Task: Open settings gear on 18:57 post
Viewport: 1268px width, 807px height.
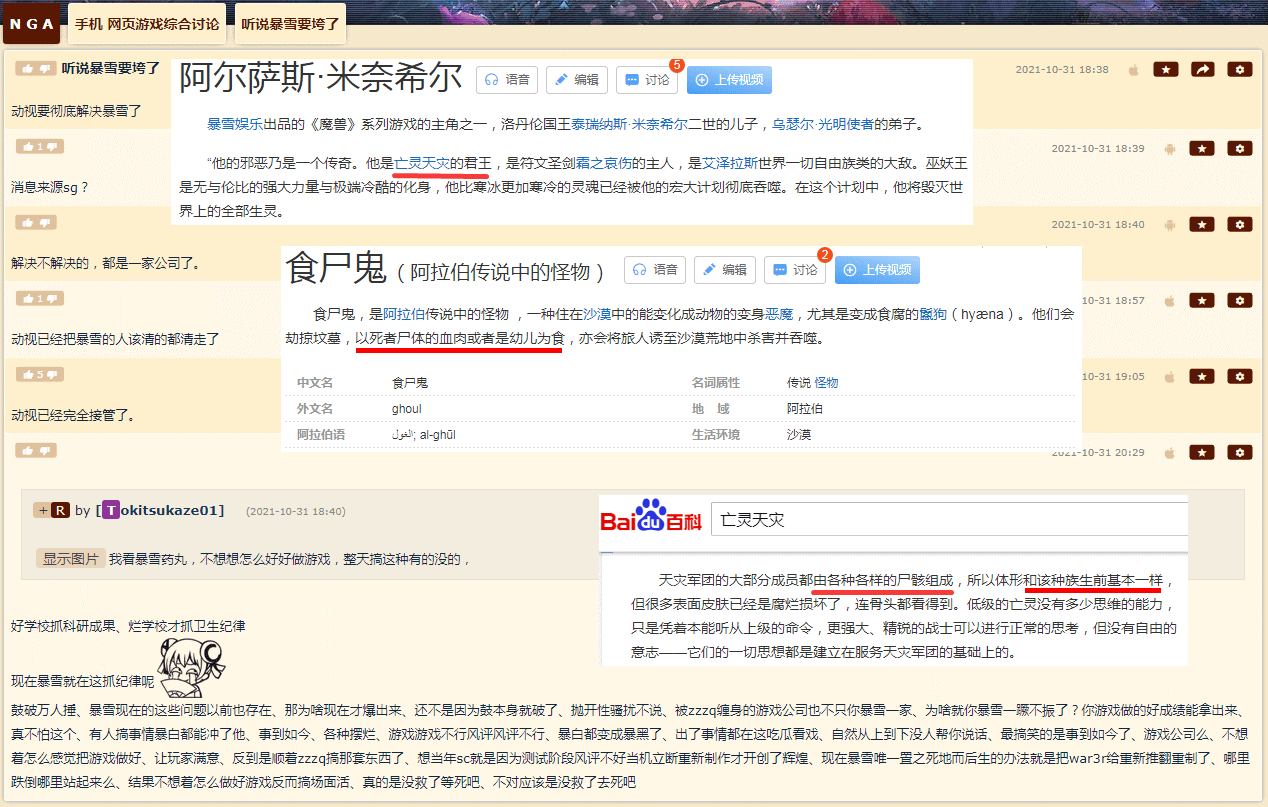Action: click(x=1240, y=300)
